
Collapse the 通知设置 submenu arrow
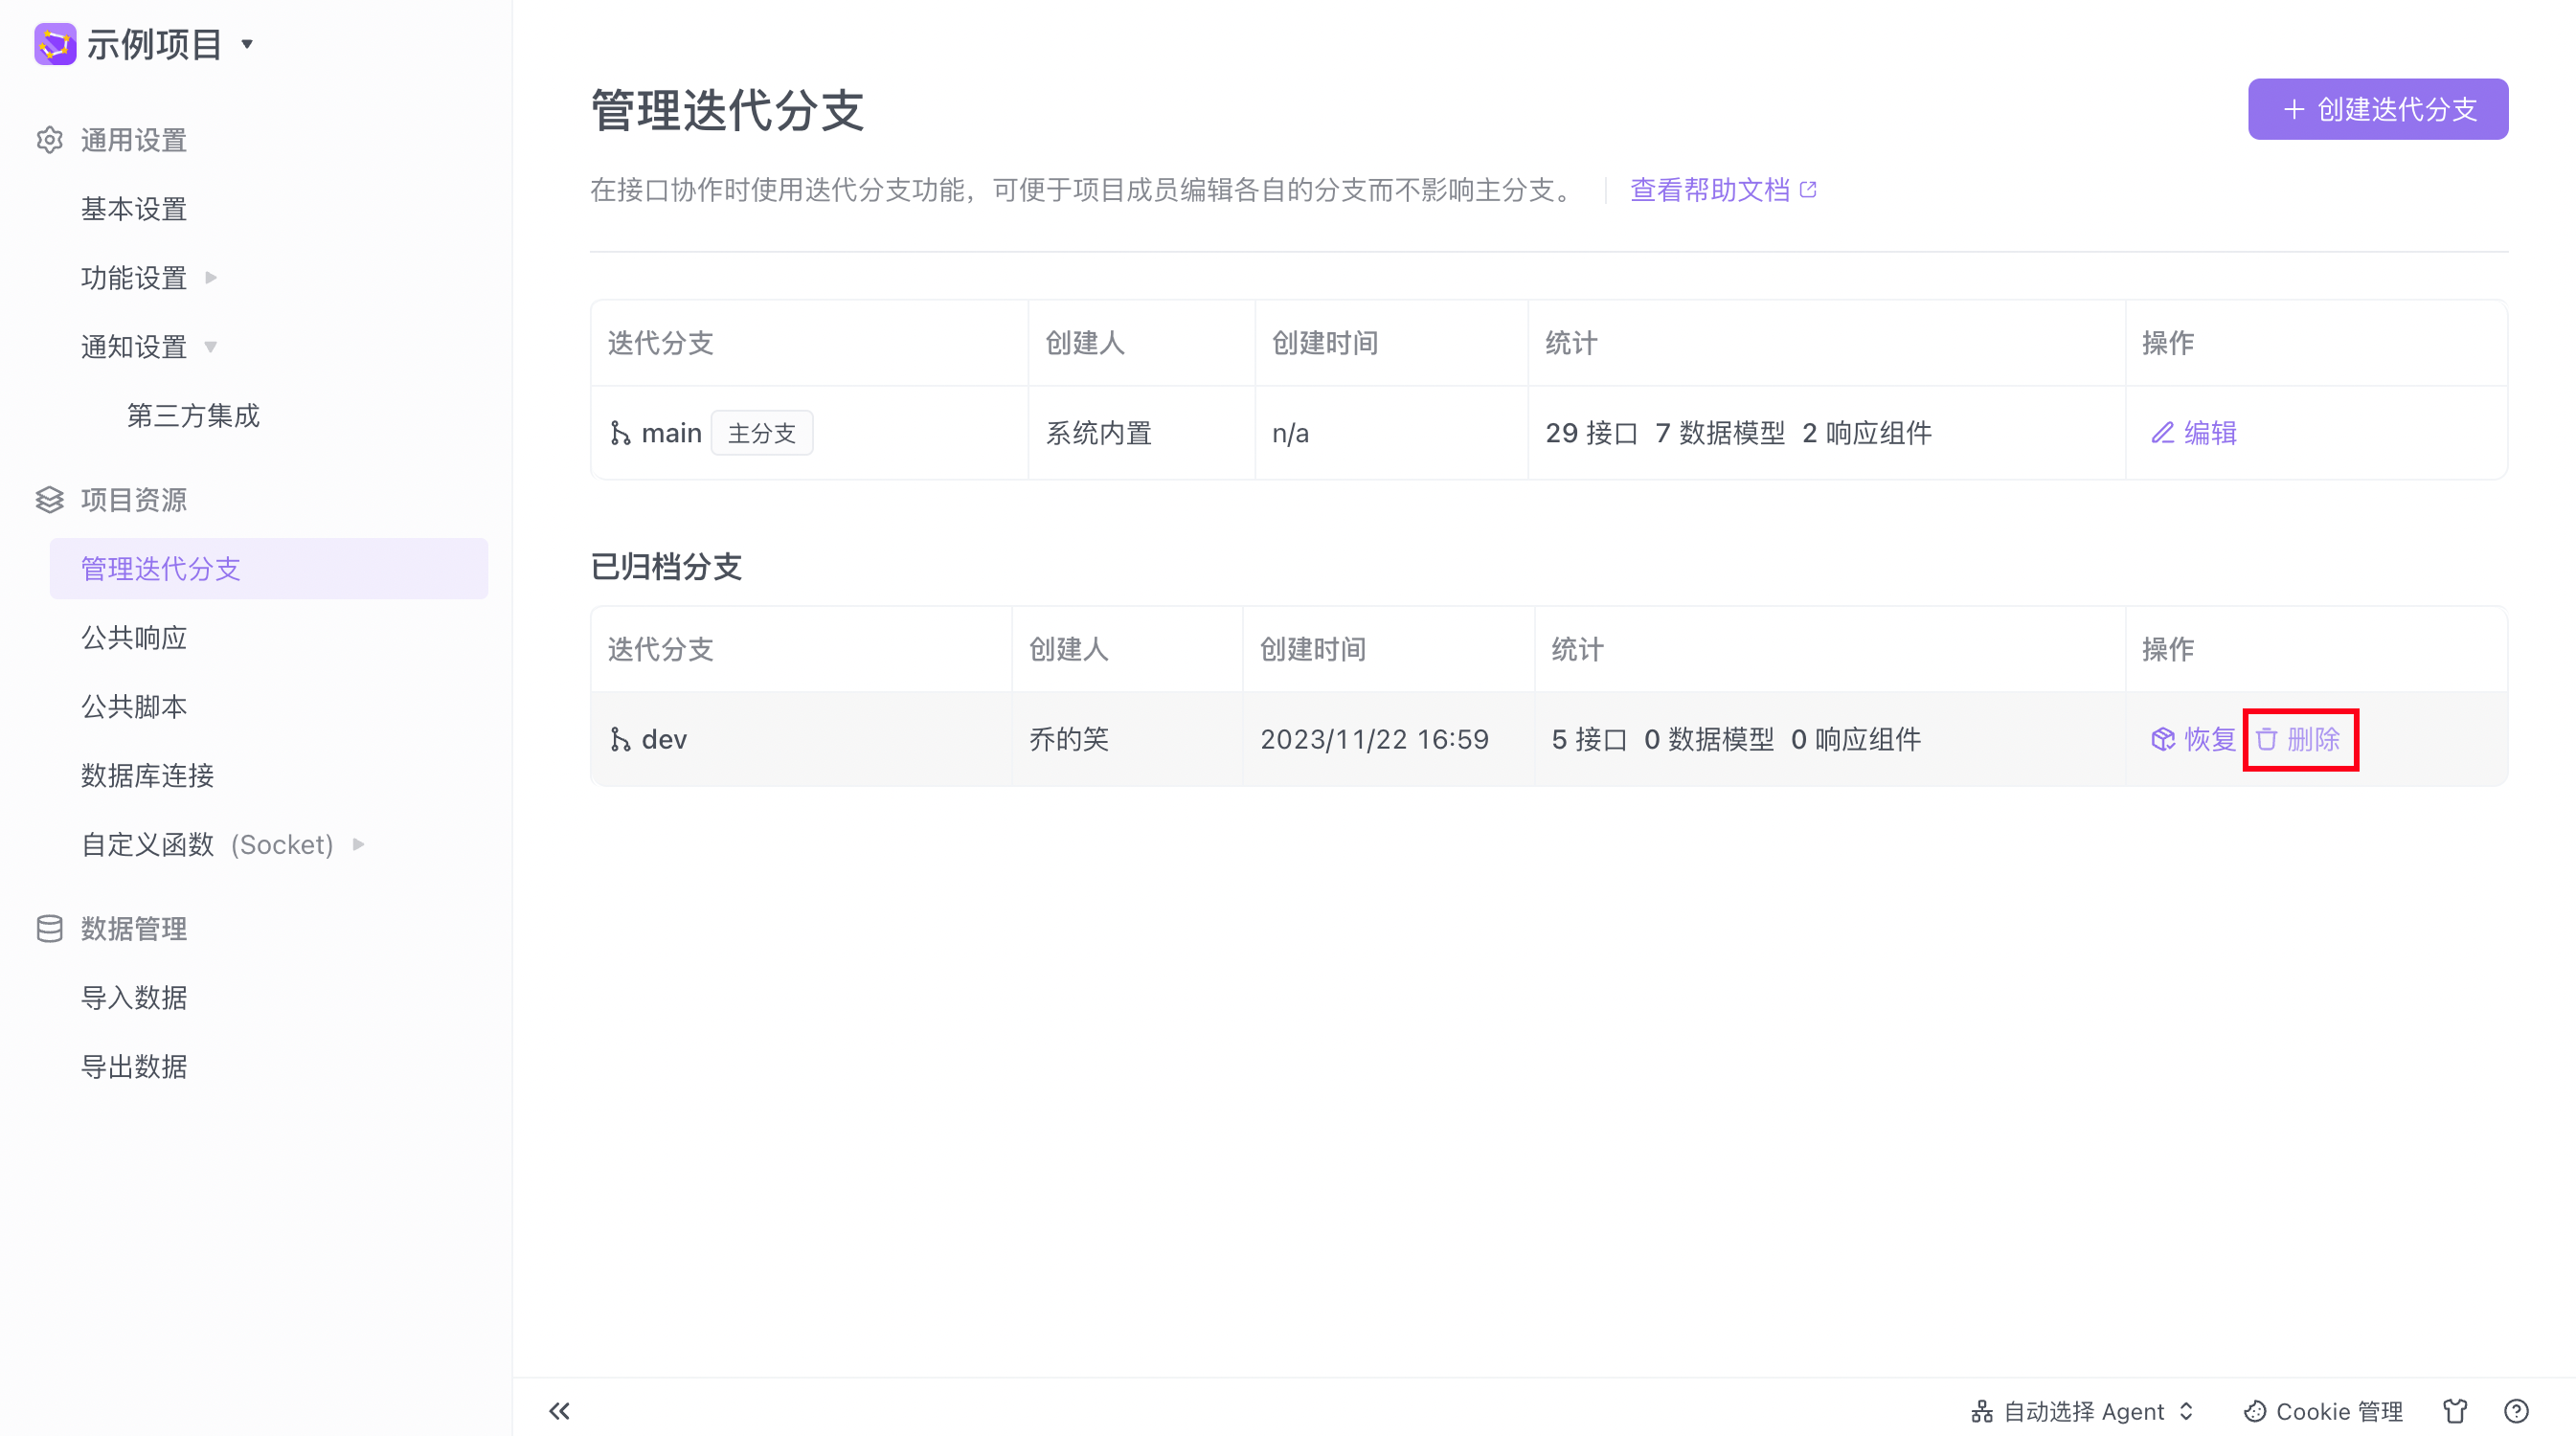pos(211,347)
